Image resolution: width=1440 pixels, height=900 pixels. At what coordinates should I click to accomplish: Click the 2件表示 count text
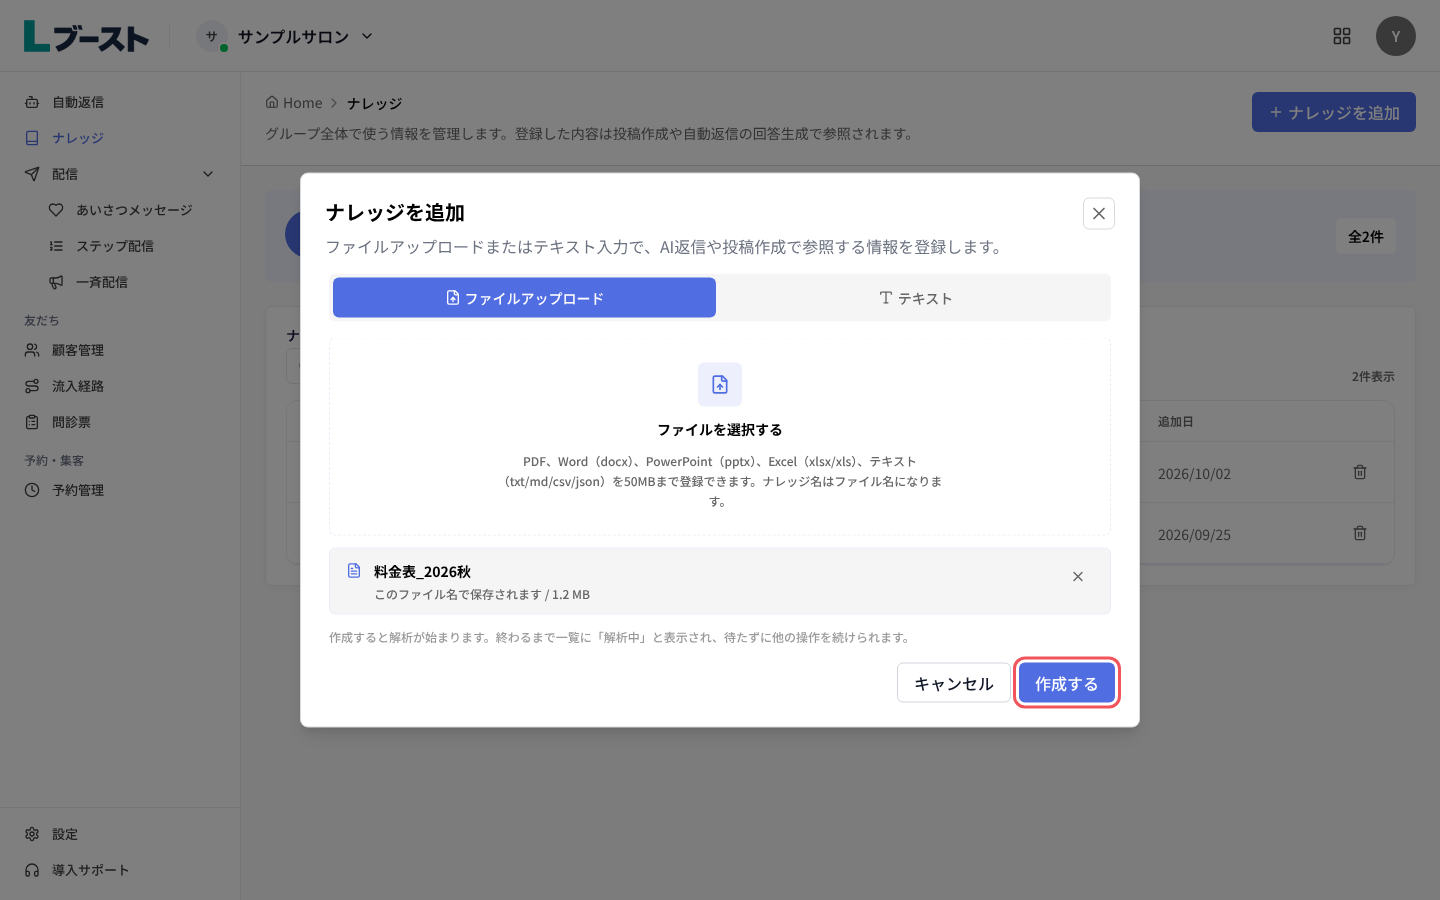point(1373,377)
